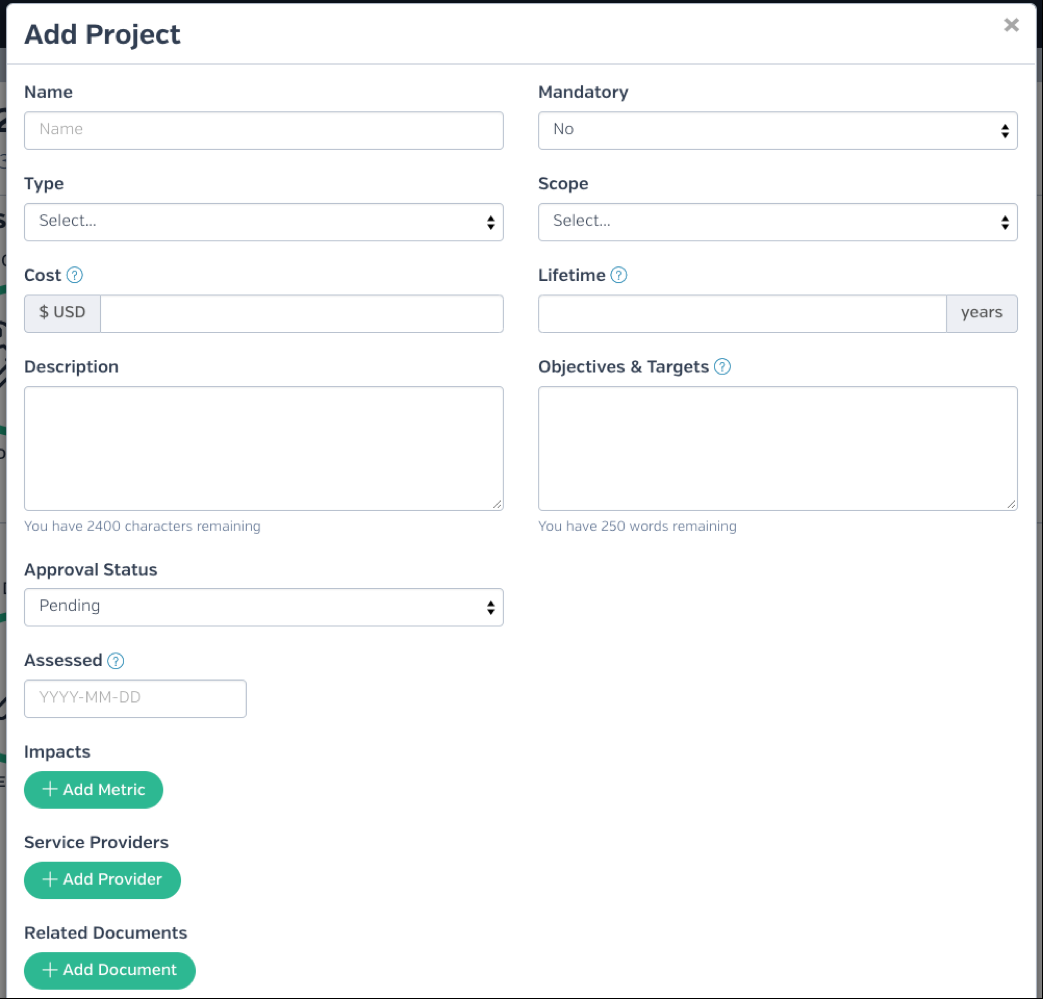This screenshot has height=999, width=1043.
Task: Click the plus icon on Add Metric
Action: [49, 789]
